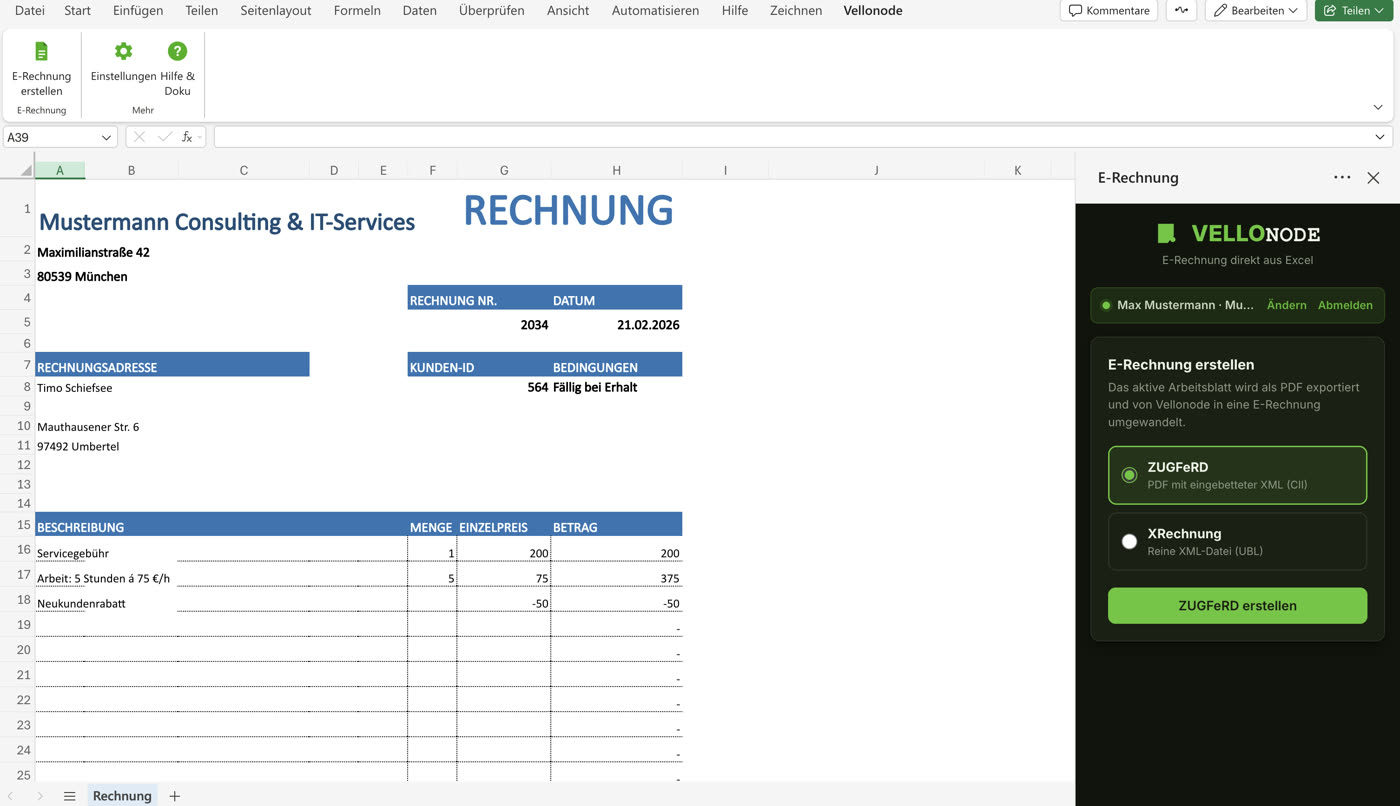Switch to the Einfügen ribbon tab
This screenshot has width=1400, height=806.
pyautogui.click(x=138, y=11)
